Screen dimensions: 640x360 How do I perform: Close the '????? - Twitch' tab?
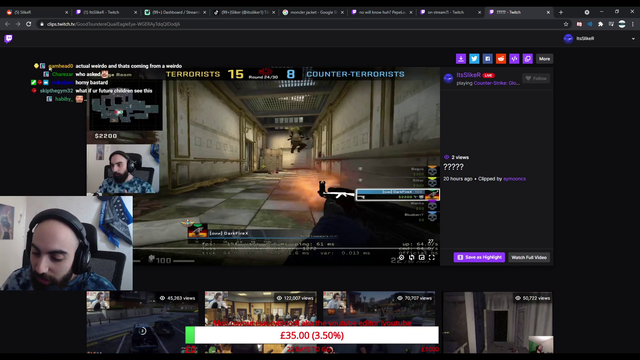click(x=548, y=12)
